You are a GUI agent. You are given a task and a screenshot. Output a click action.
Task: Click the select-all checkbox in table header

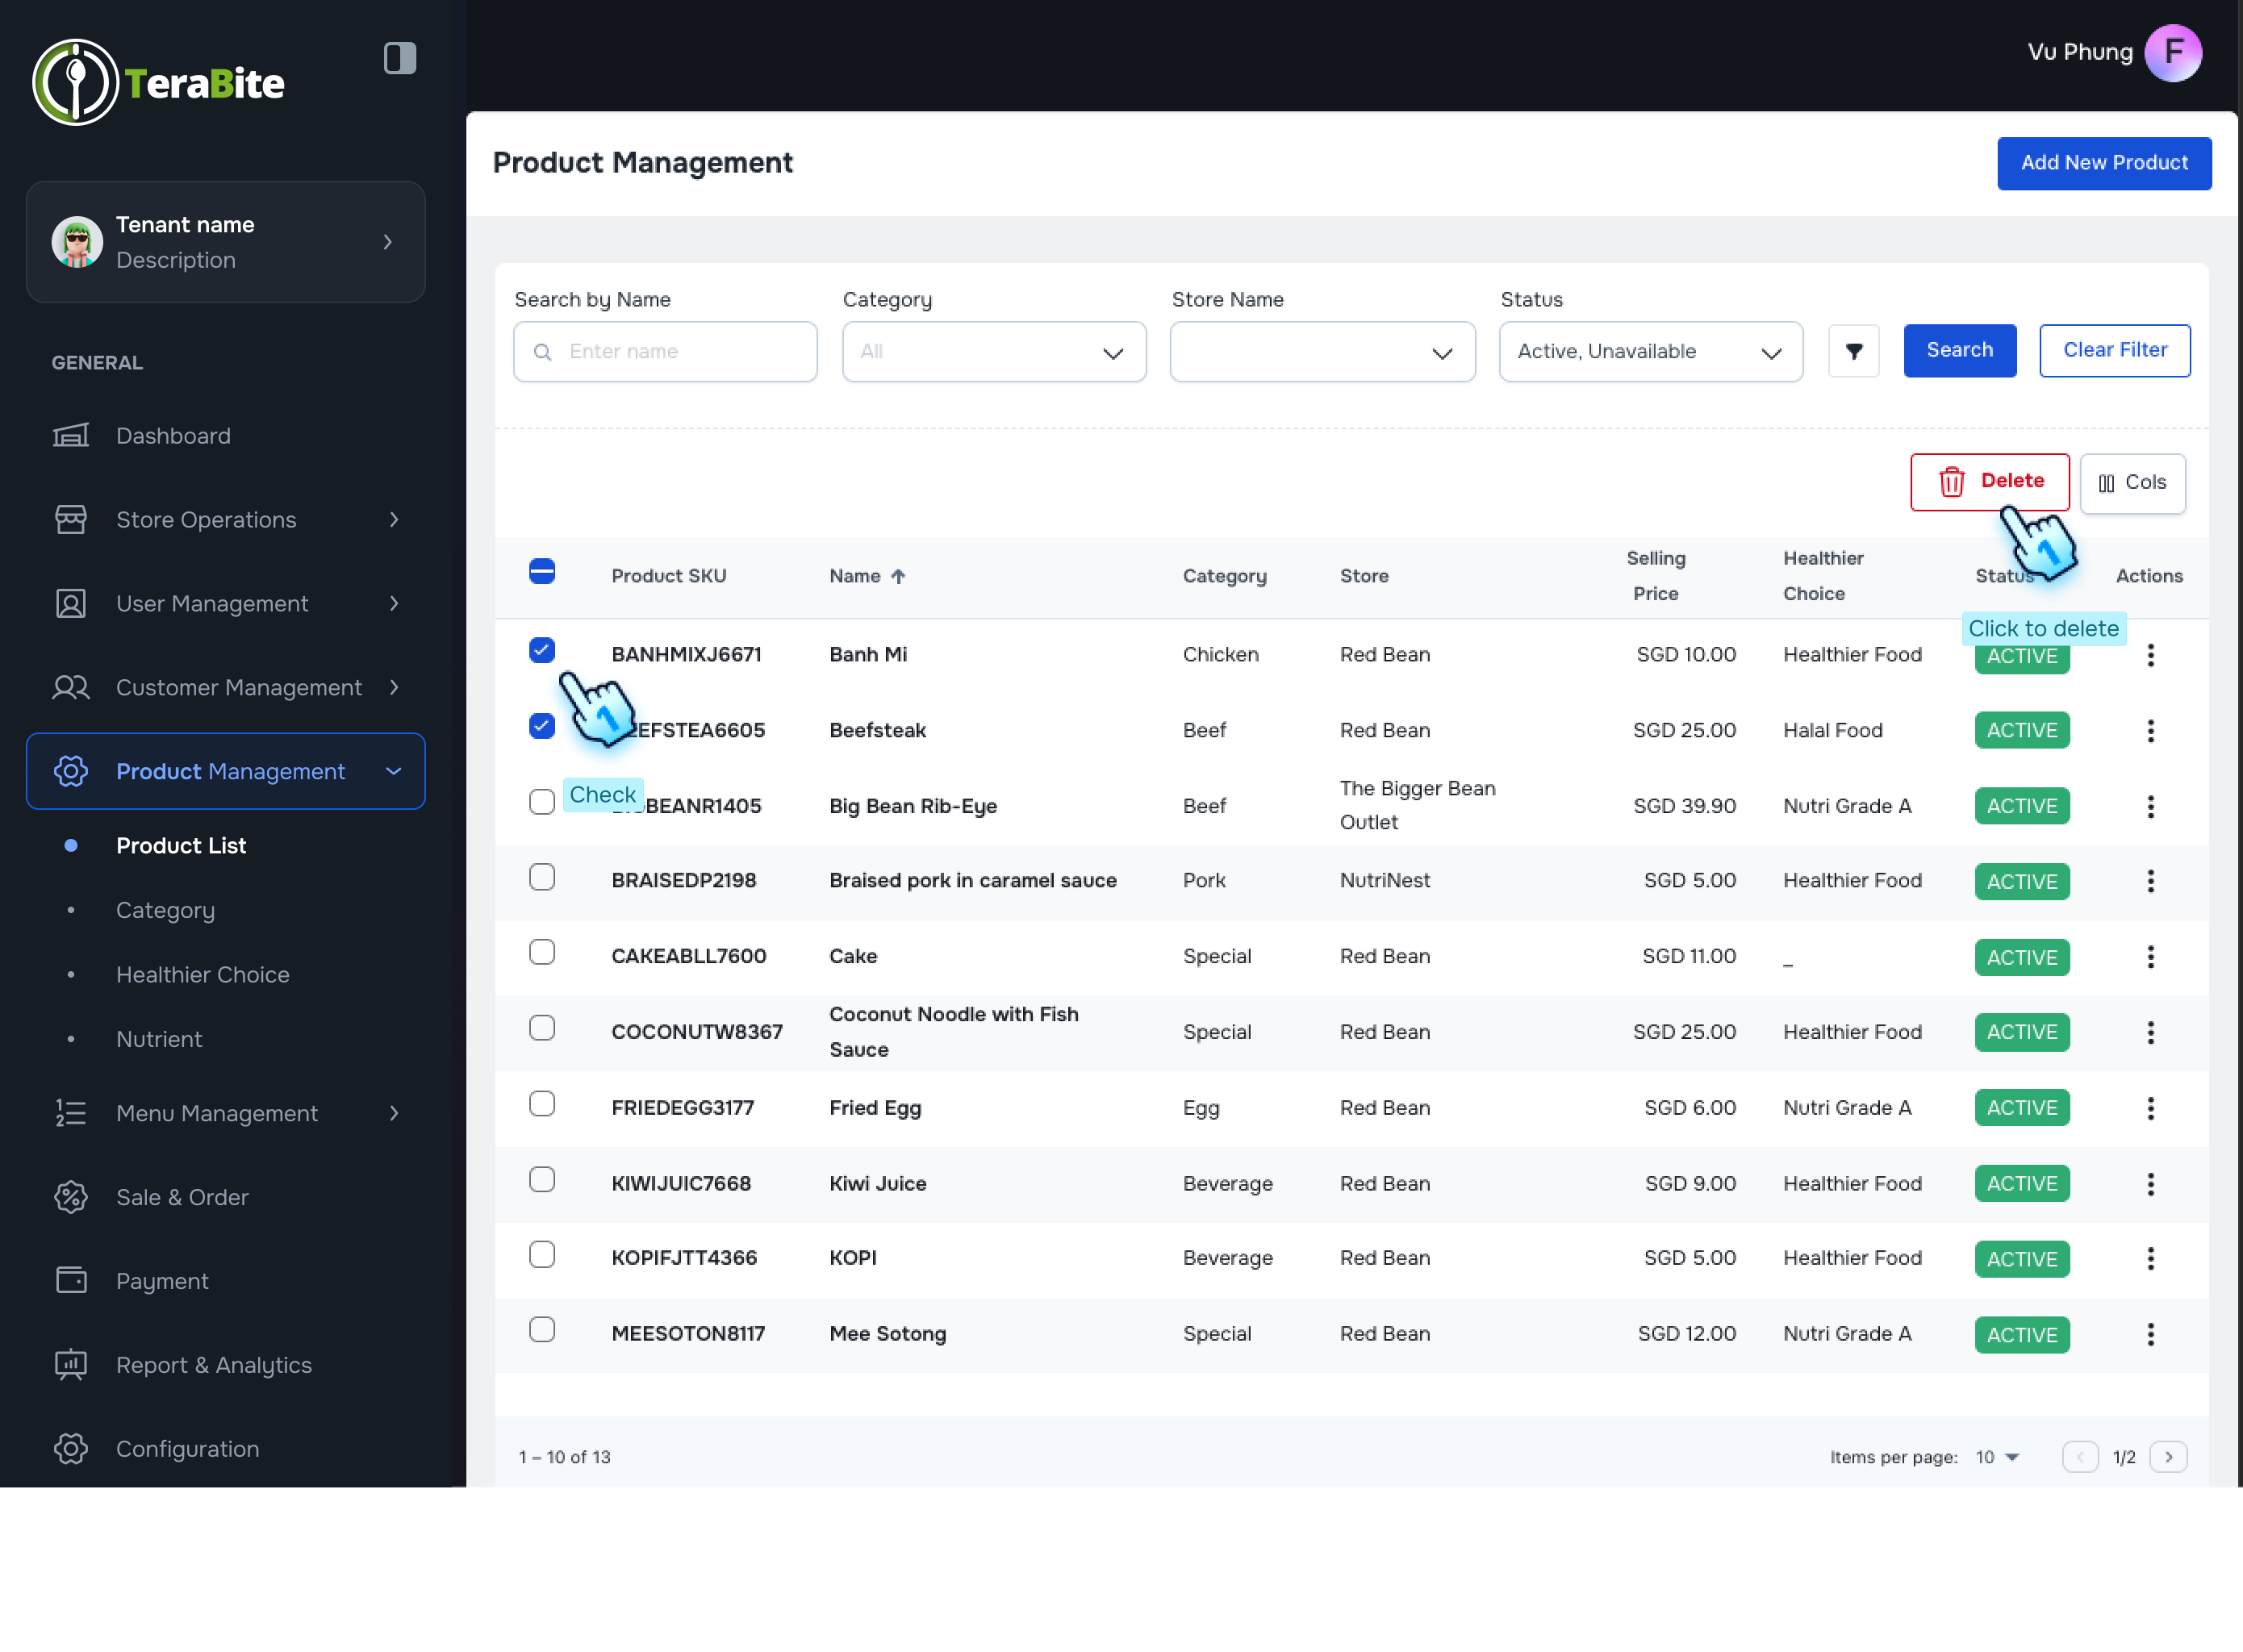[x=542, y=570]
